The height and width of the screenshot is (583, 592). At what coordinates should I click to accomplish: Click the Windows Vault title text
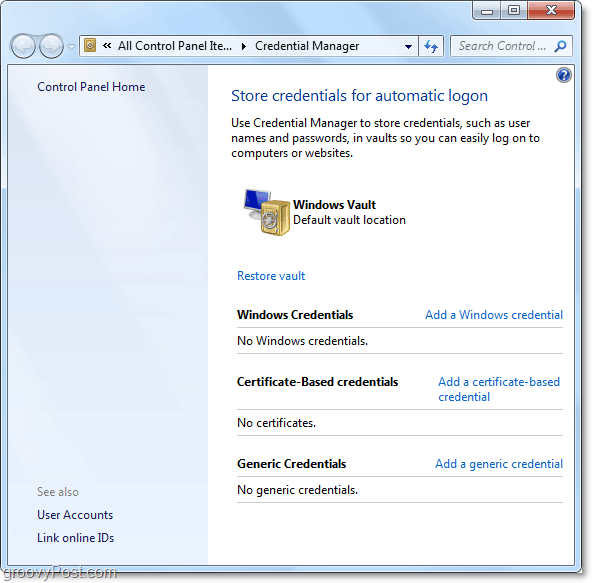tap(334, 205)
